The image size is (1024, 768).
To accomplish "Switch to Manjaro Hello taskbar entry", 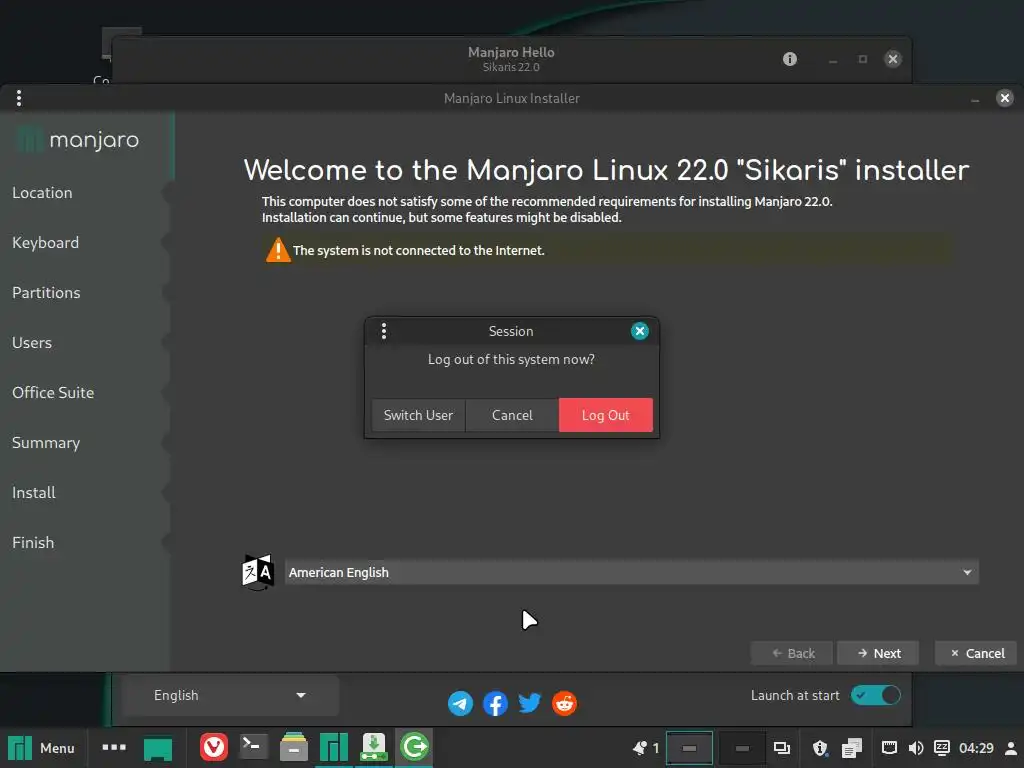I will point(334,747).
